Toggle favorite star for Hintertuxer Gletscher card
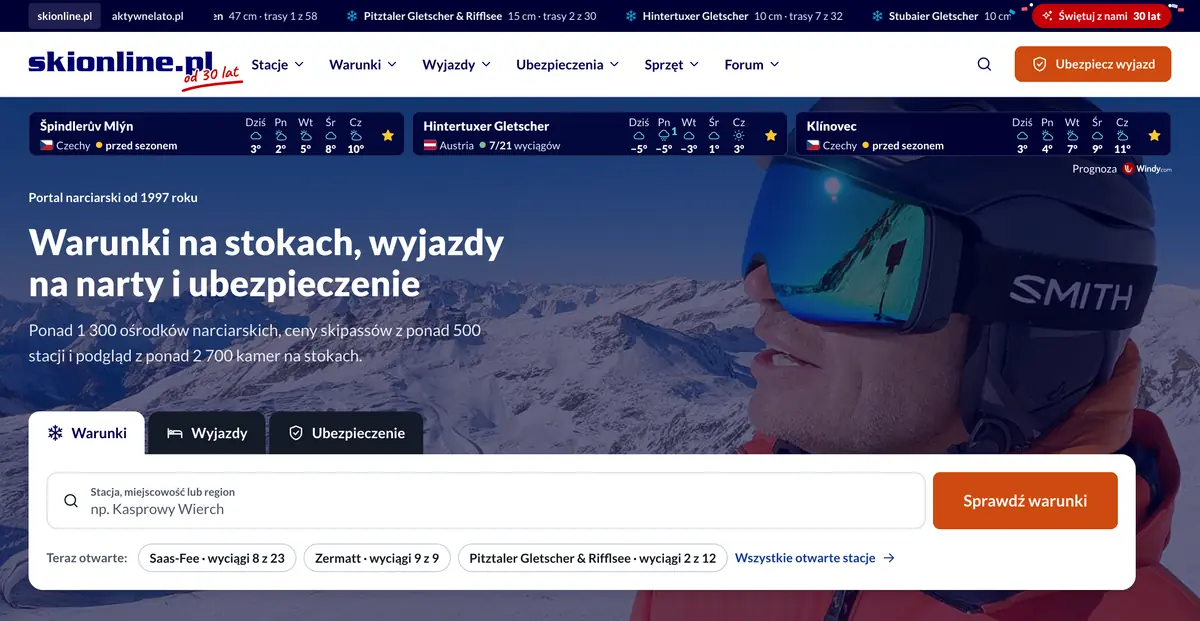The width and height of the screenshot is (1200, 621). click(x=771, y=135)
